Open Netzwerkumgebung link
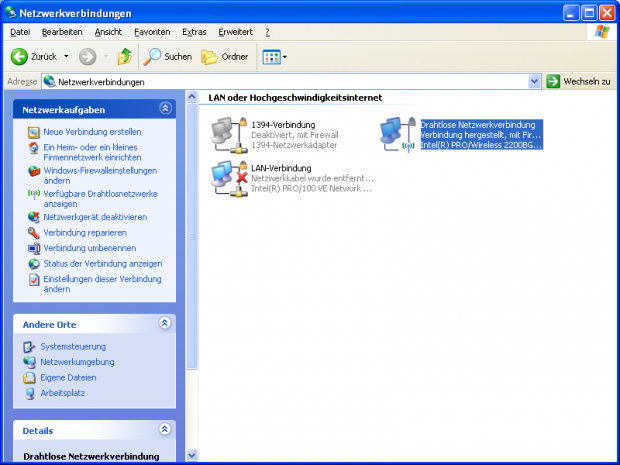This screenshot has height=465, width=620. click(x=77, y=362)
